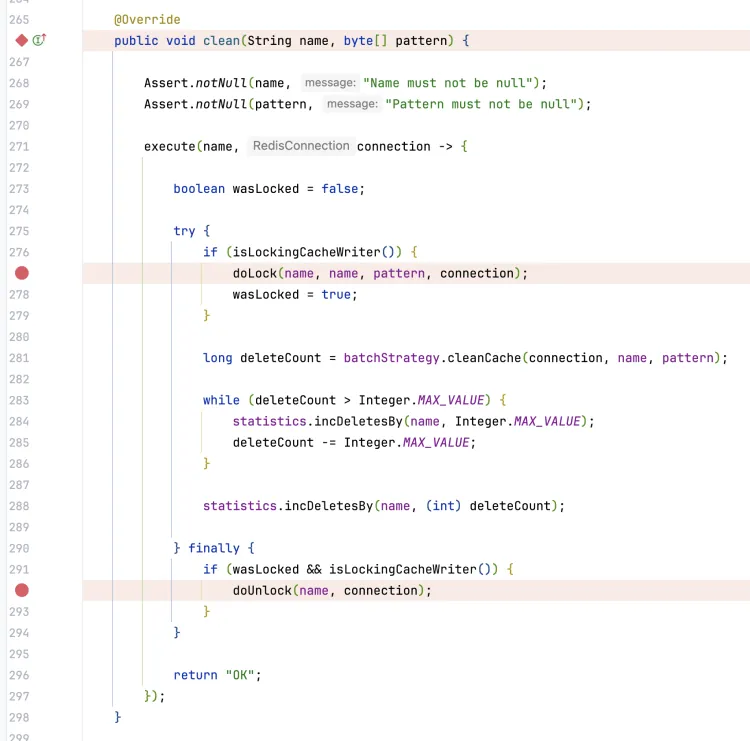This screenshot has height=741, width=750.
Task: Click the wasLocked variable declaration
Action: pyautogui.click(x=265, y=189)
